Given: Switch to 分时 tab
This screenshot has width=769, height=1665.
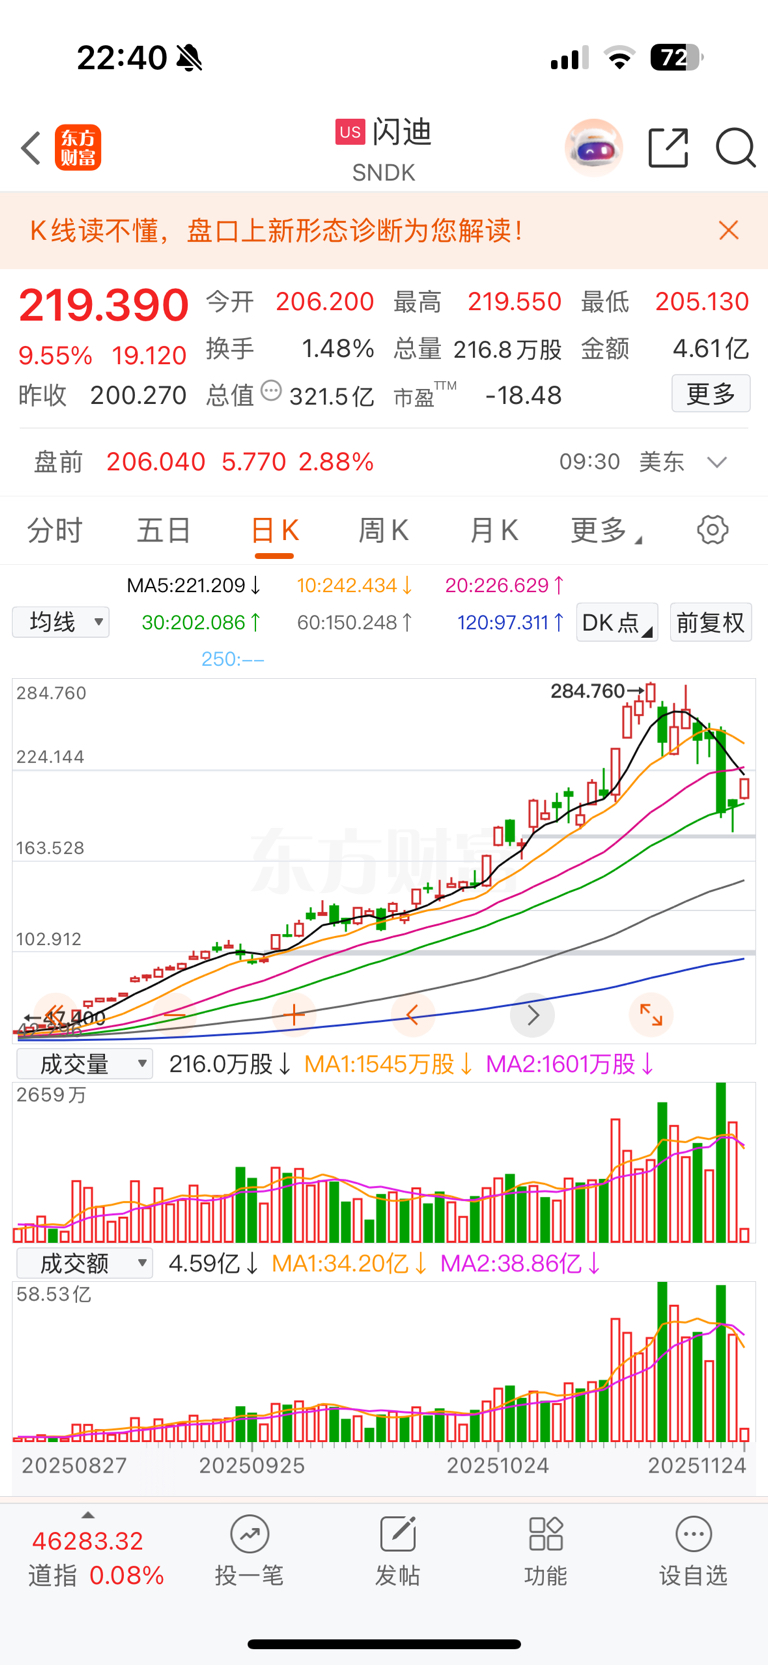Looking at the screenshot, I should click(x=55, y=530).
